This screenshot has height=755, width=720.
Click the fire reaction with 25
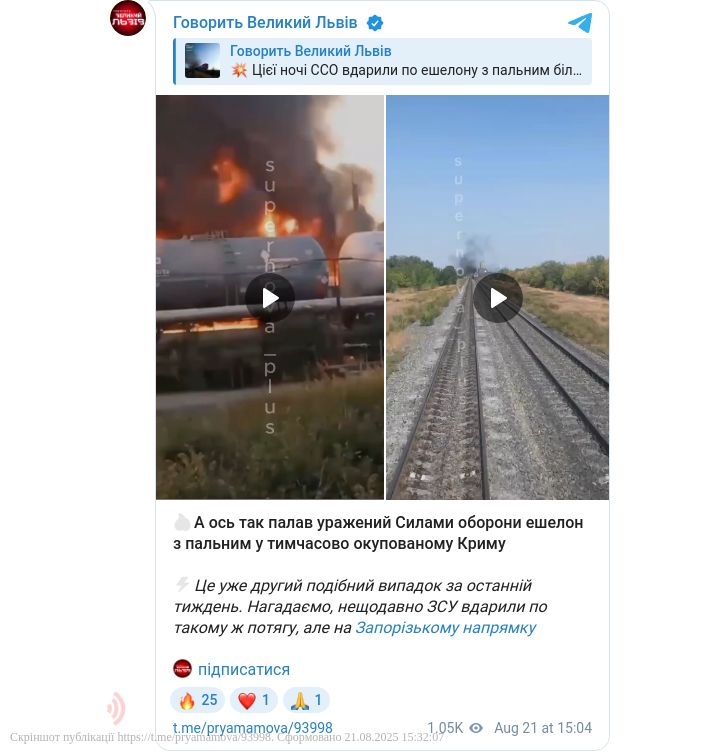tap(197, 700)
